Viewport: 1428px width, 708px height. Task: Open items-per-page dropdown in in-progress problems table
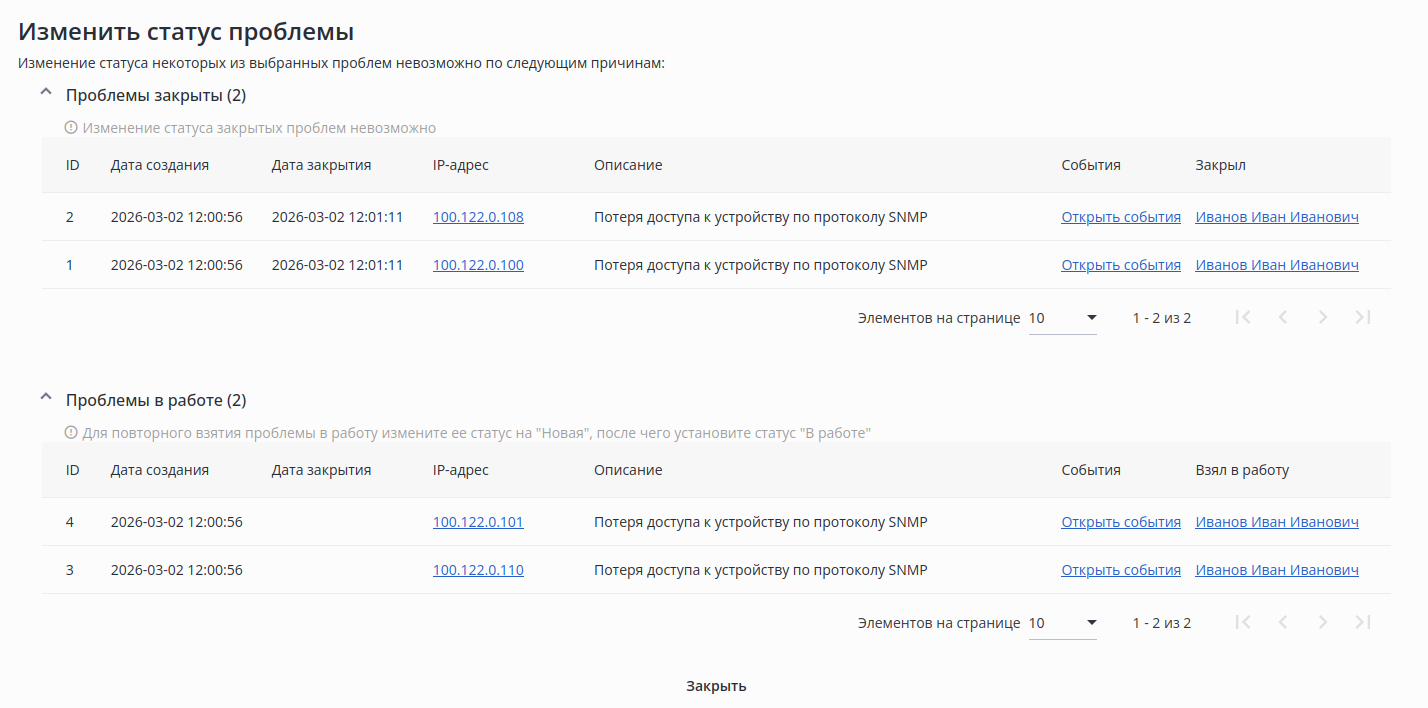(x=1063, y=623)
